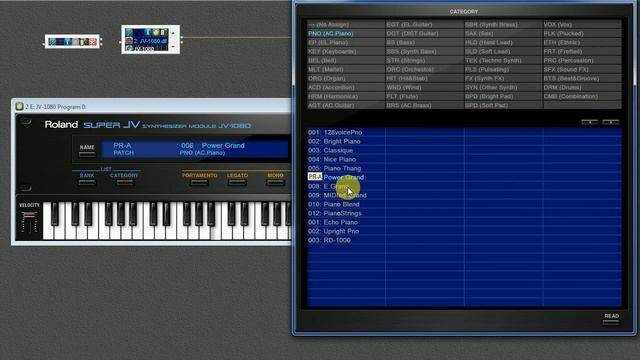
Task: Choose patch 005: Piano Thang
Action: (x=346, y=168)
